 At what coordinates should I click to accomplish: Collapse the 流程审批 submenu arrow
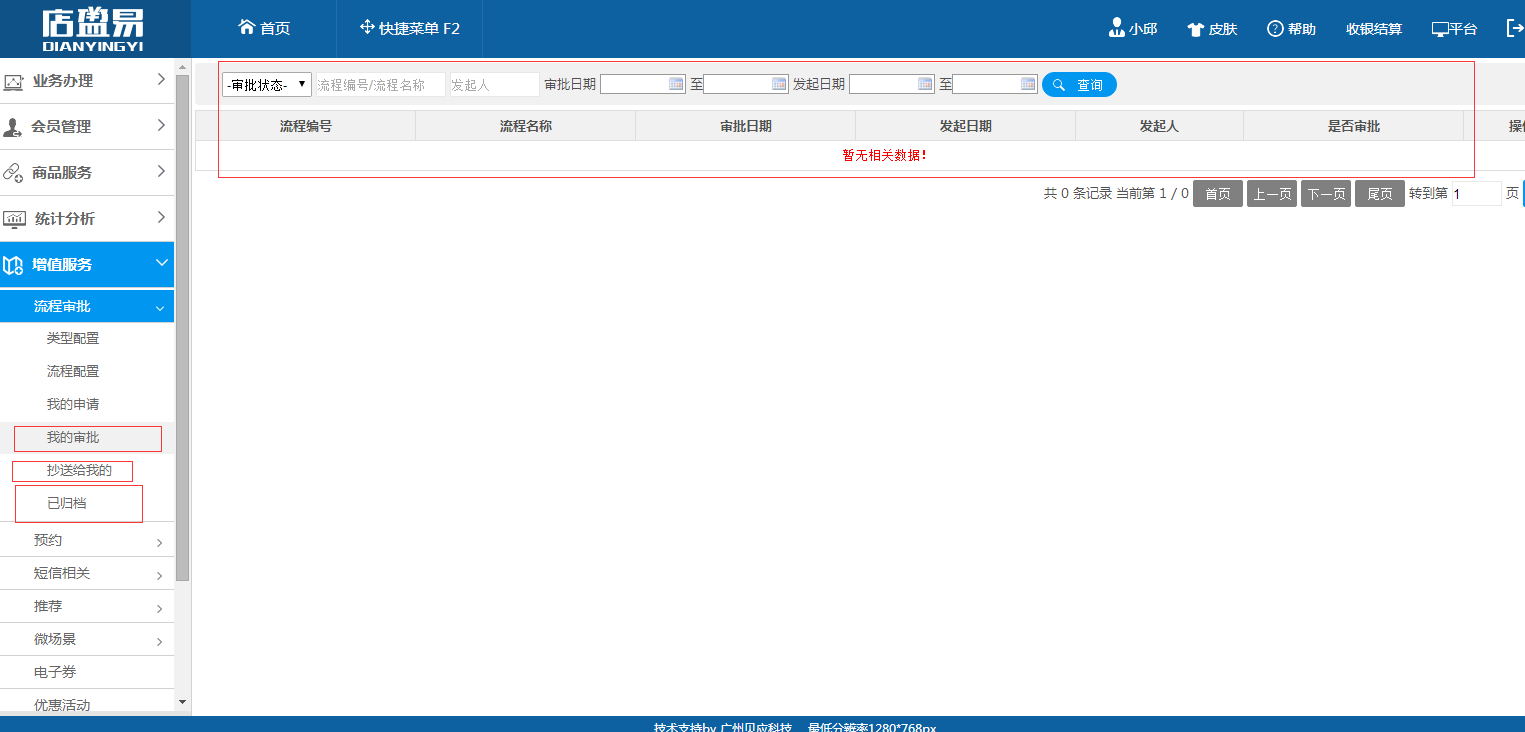pos(160,308)
